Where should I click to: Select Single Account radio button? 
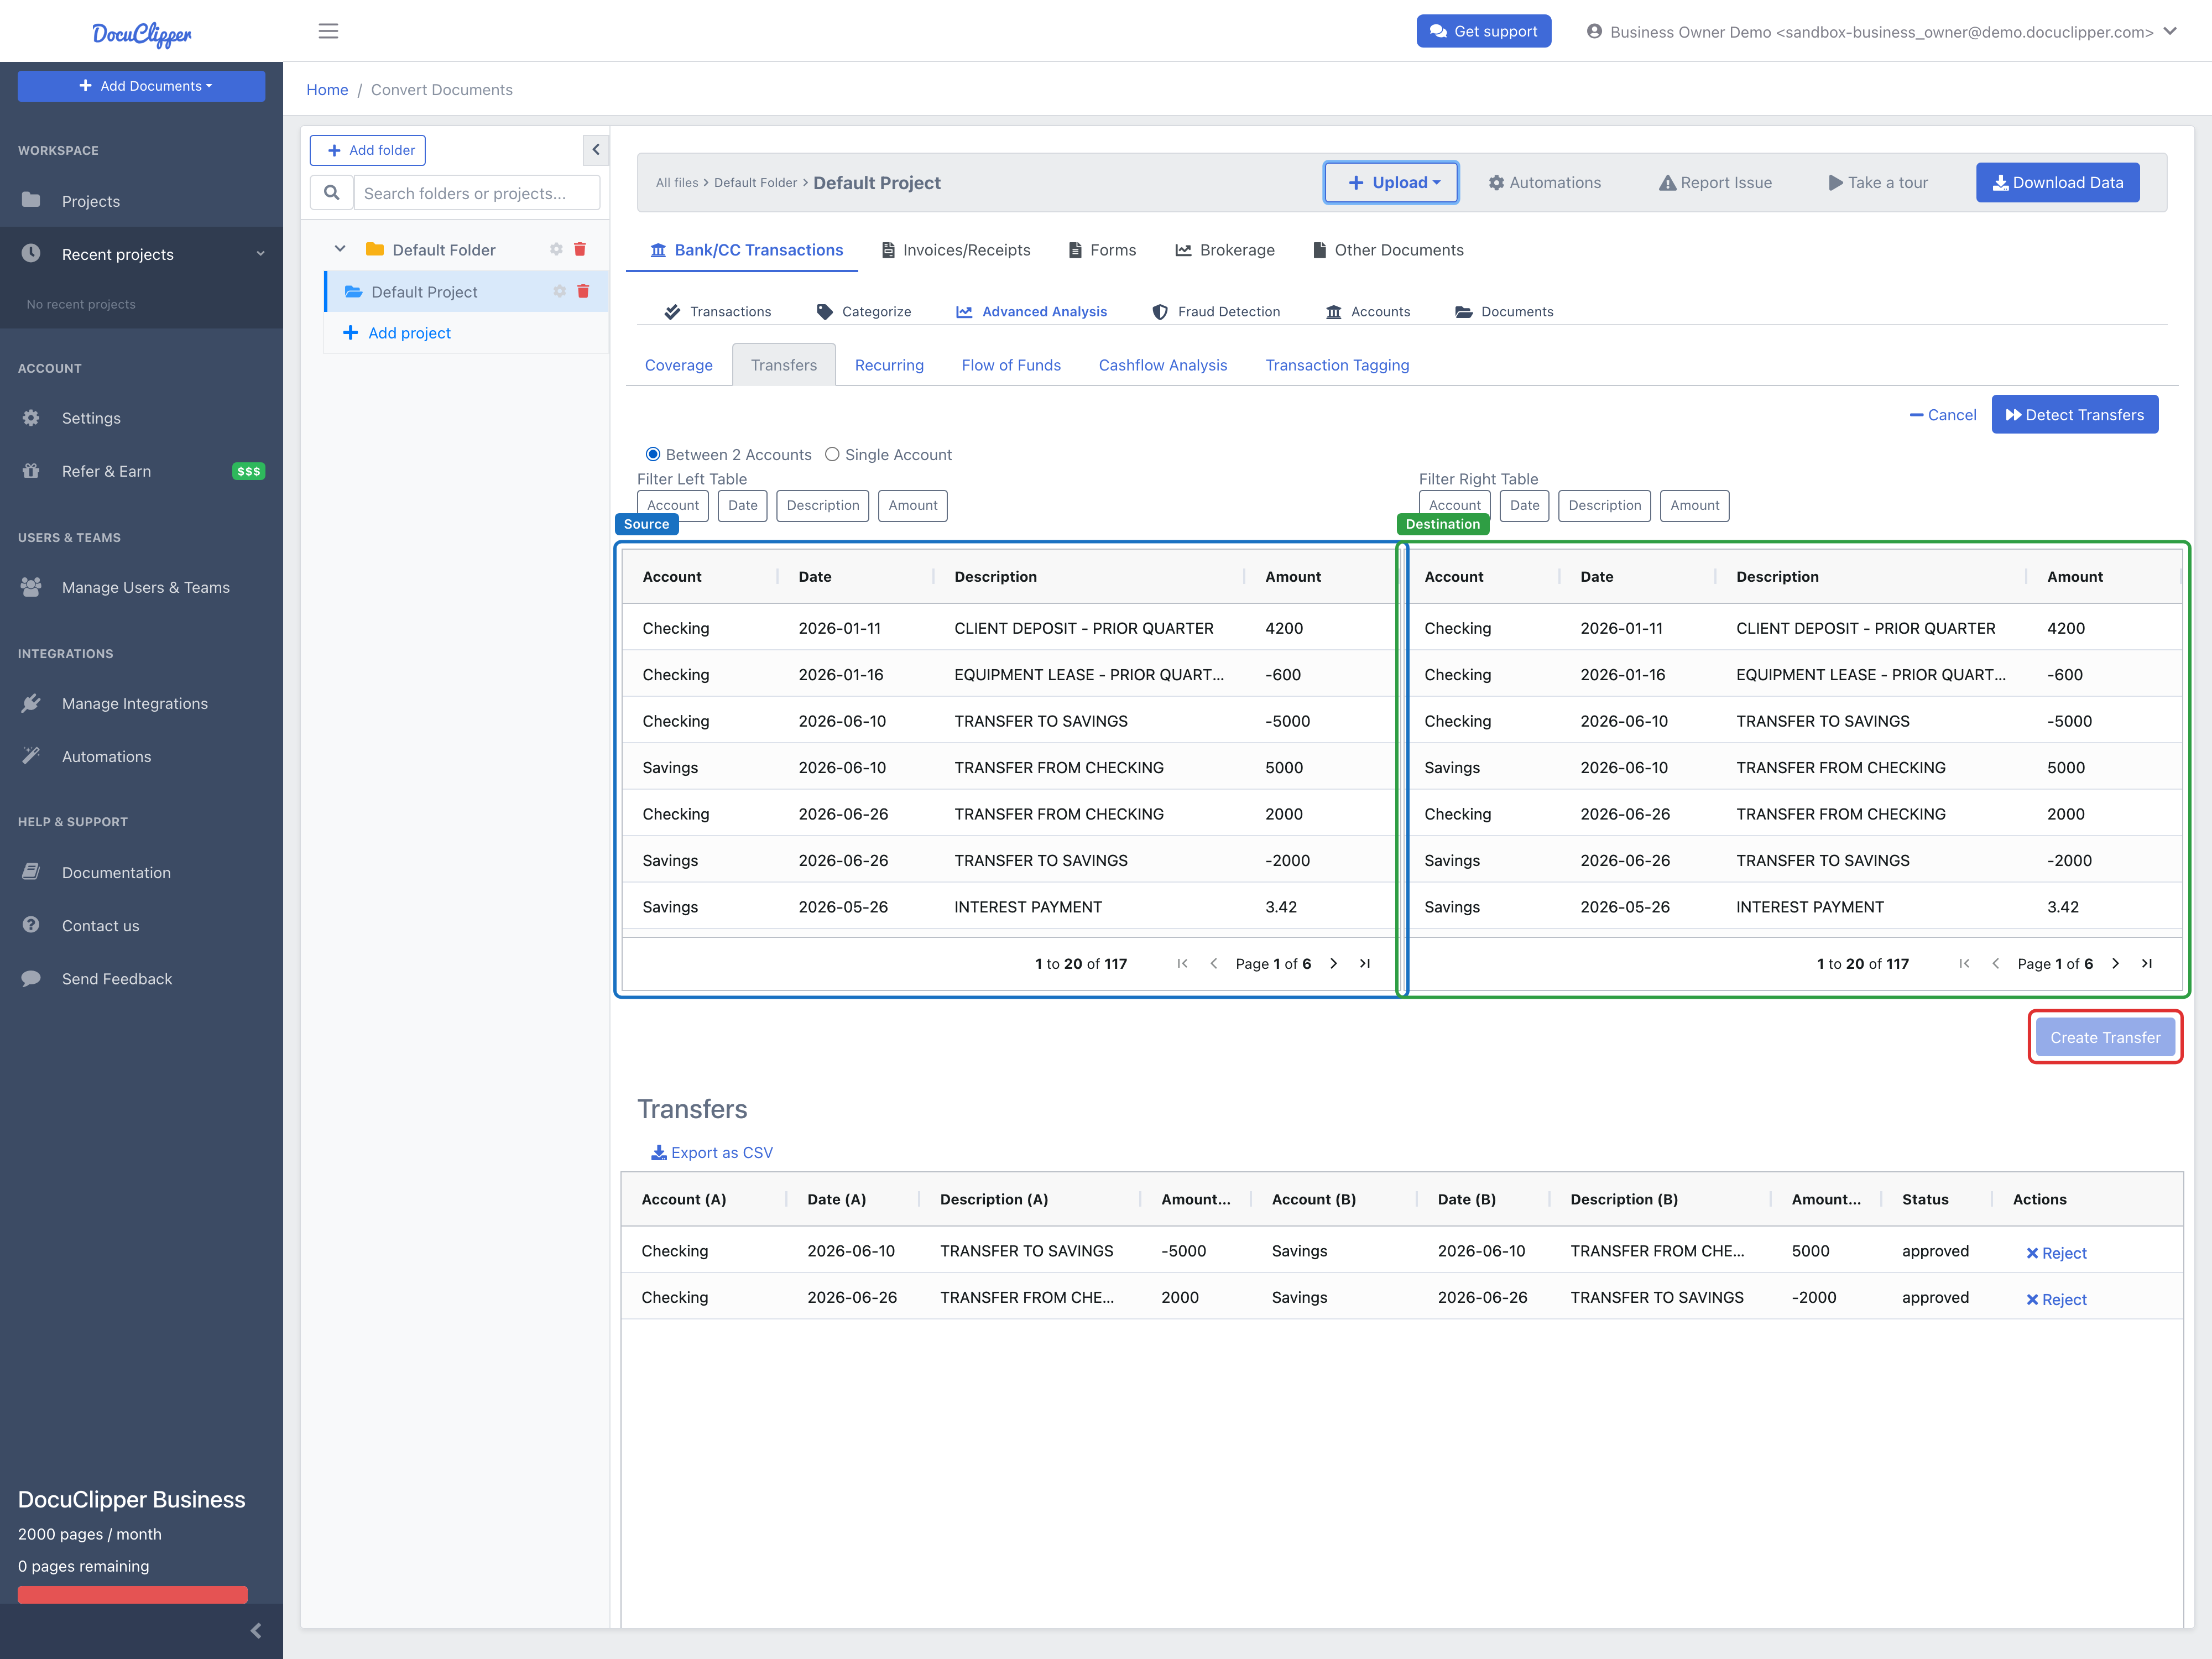tap(832, 454)
